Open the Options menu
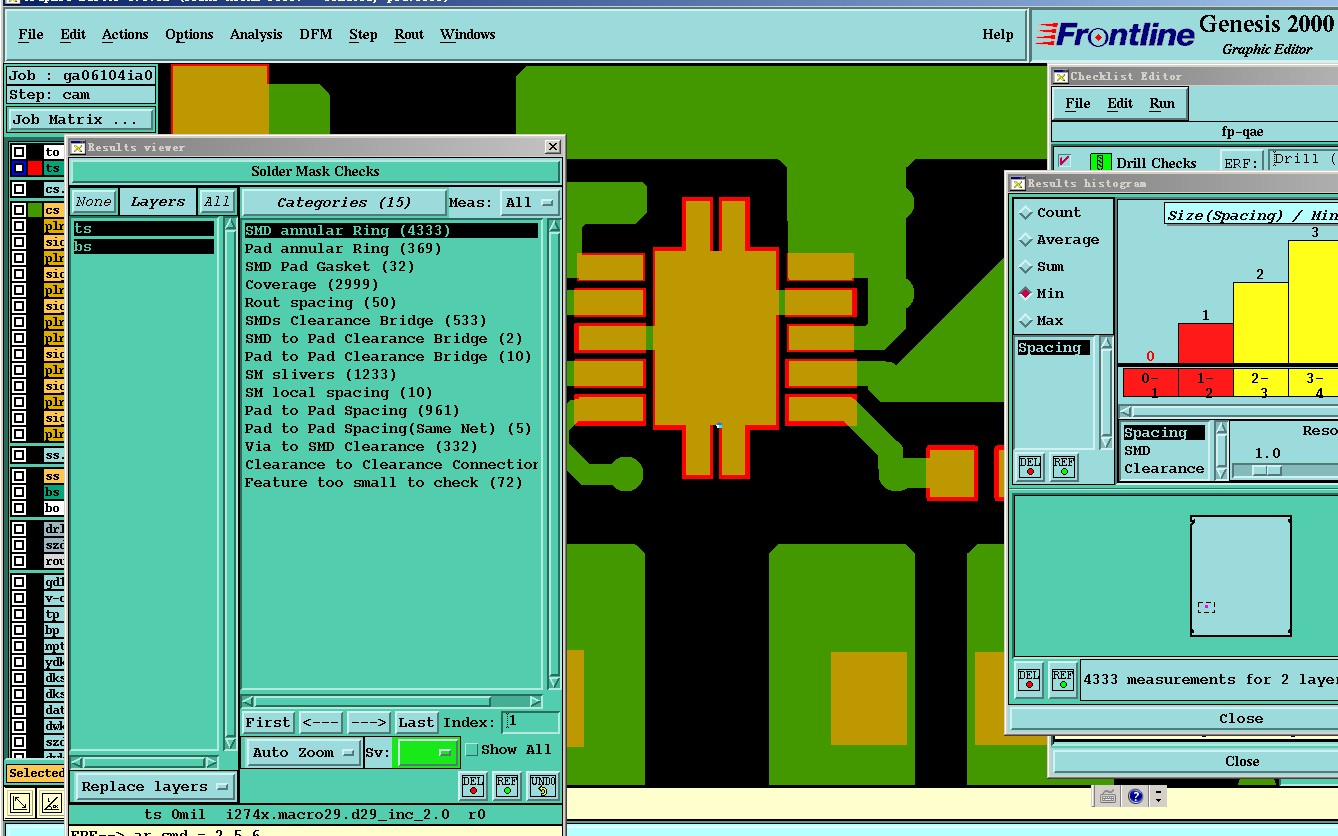Viewport: 1338px width, 836px height. pyautogui.click(x=189, y=34)
